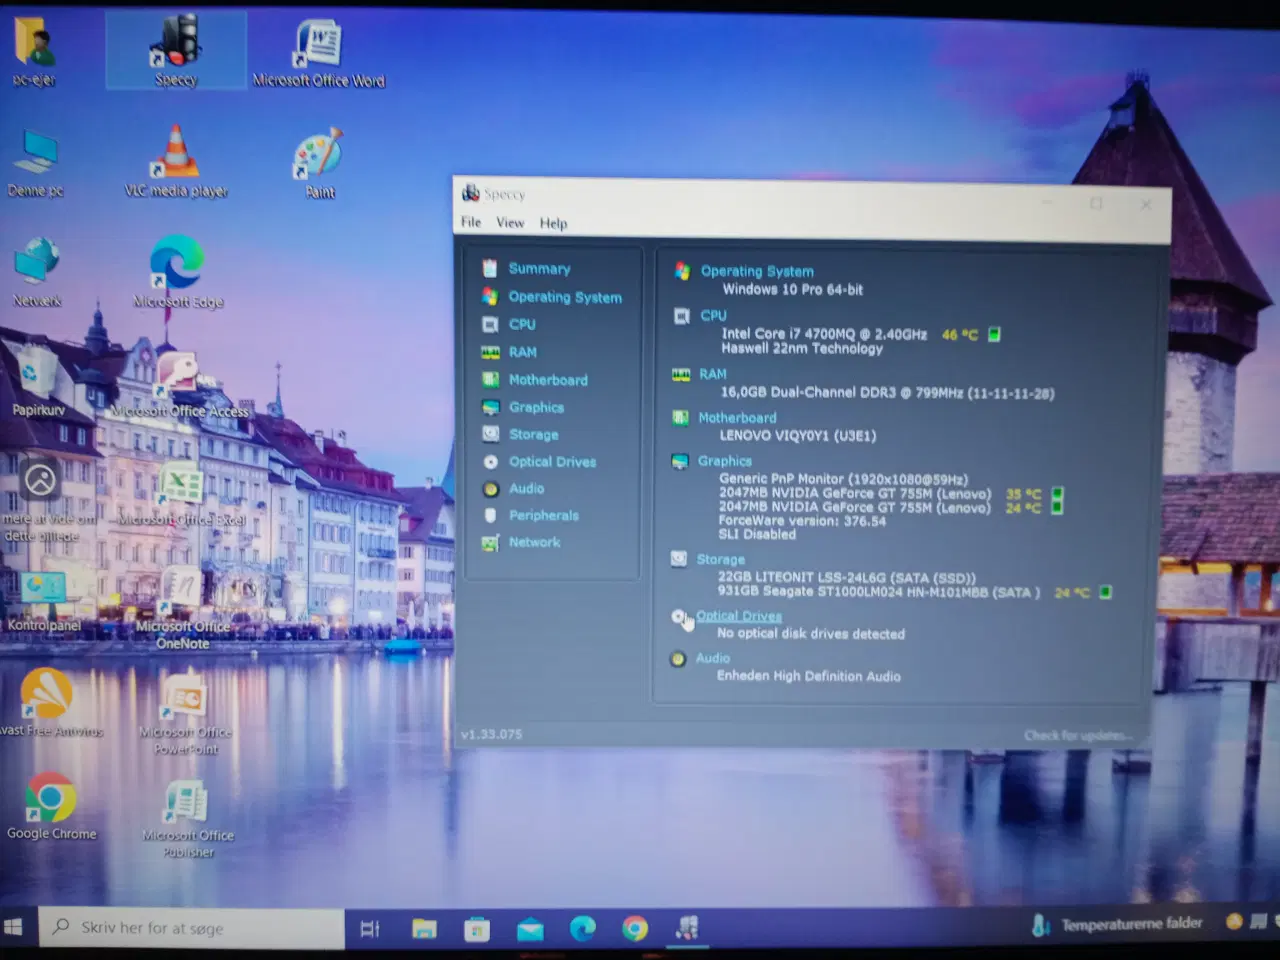Open the Help menu in Speccy
The width and height of the screenshot is (1280, 960).
[553, 223]
